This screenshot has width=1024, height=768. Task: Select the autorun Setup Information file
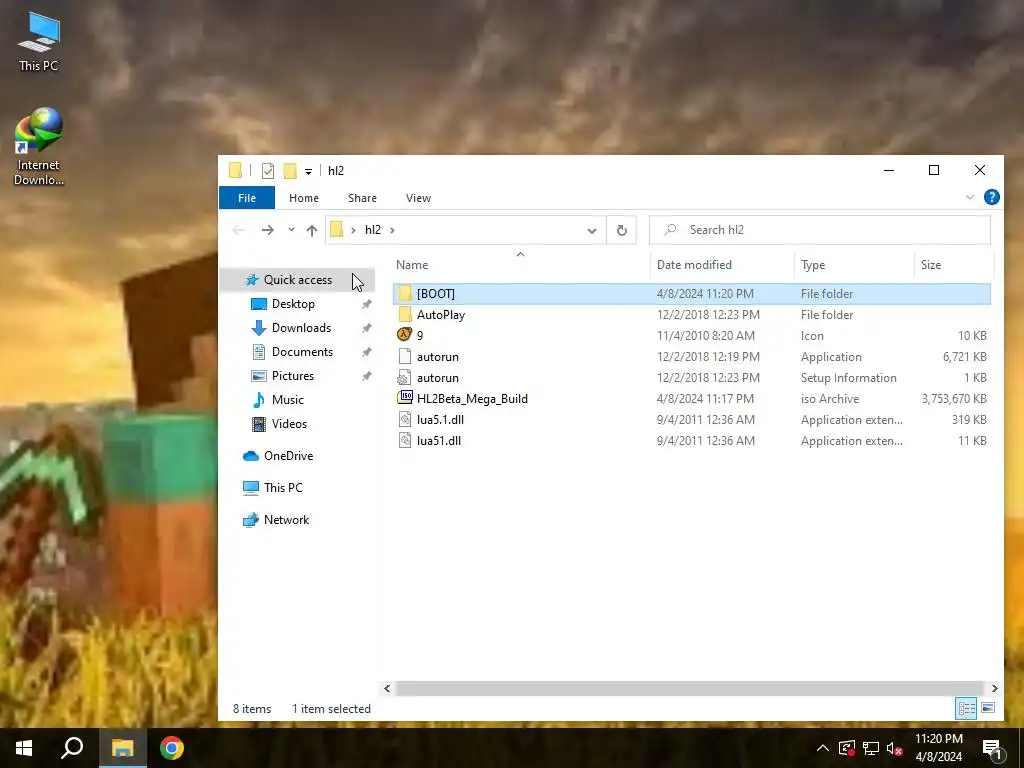click(x=692, y=377)
